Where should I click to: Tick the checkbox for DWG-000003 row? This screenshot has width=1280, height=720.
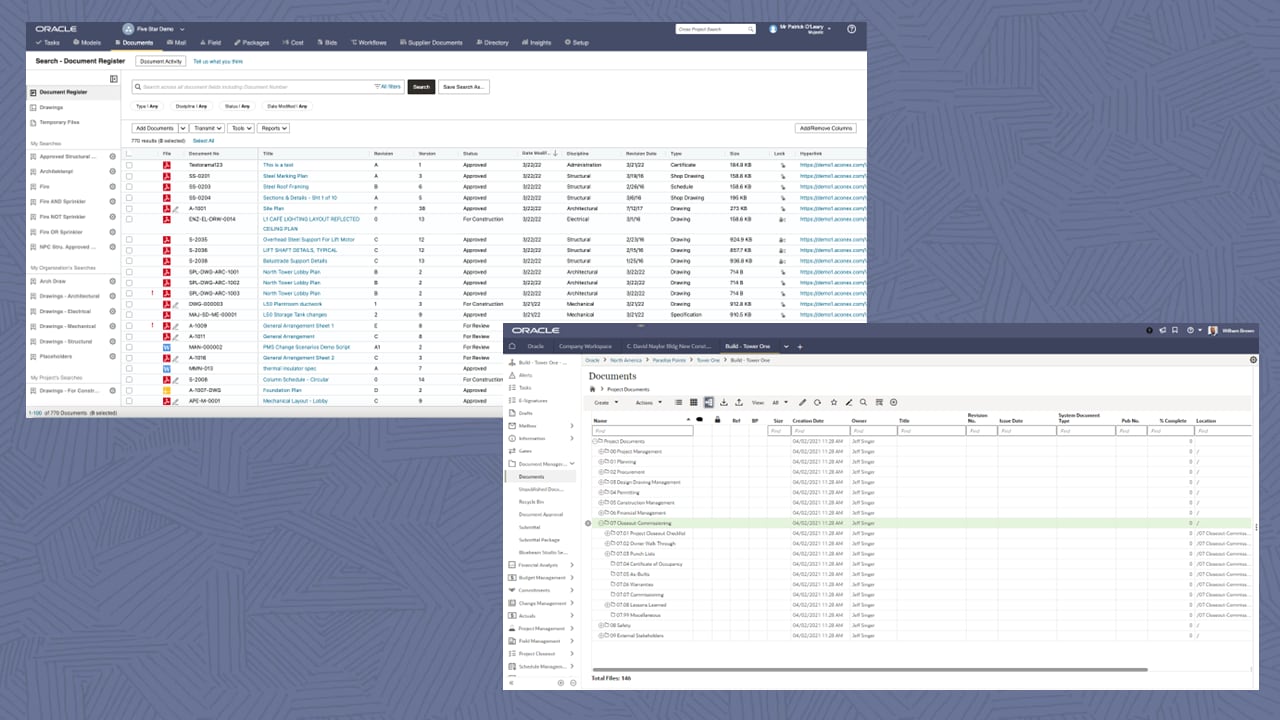pyautogui.click(x=129, y=304)
